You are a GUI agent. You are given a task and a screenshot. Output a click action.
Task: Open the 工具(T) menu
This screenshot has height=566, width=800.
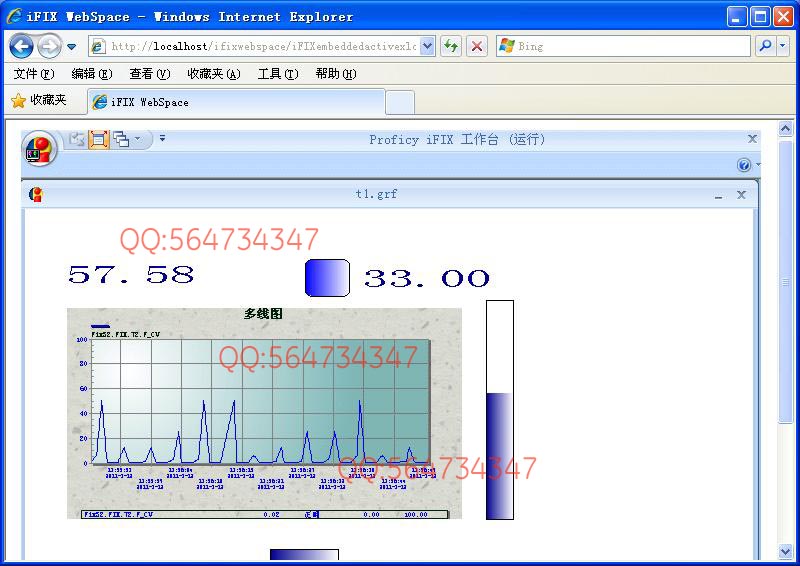278,74
